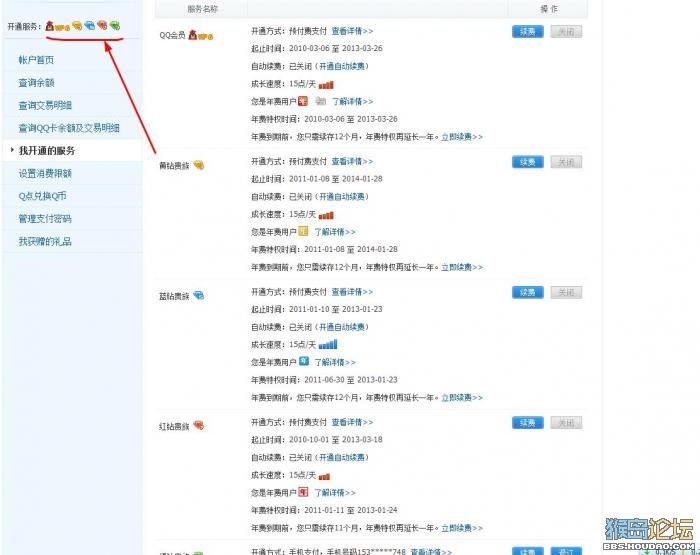Click 开通自动续费 link for QQ会员

point(342,67)
